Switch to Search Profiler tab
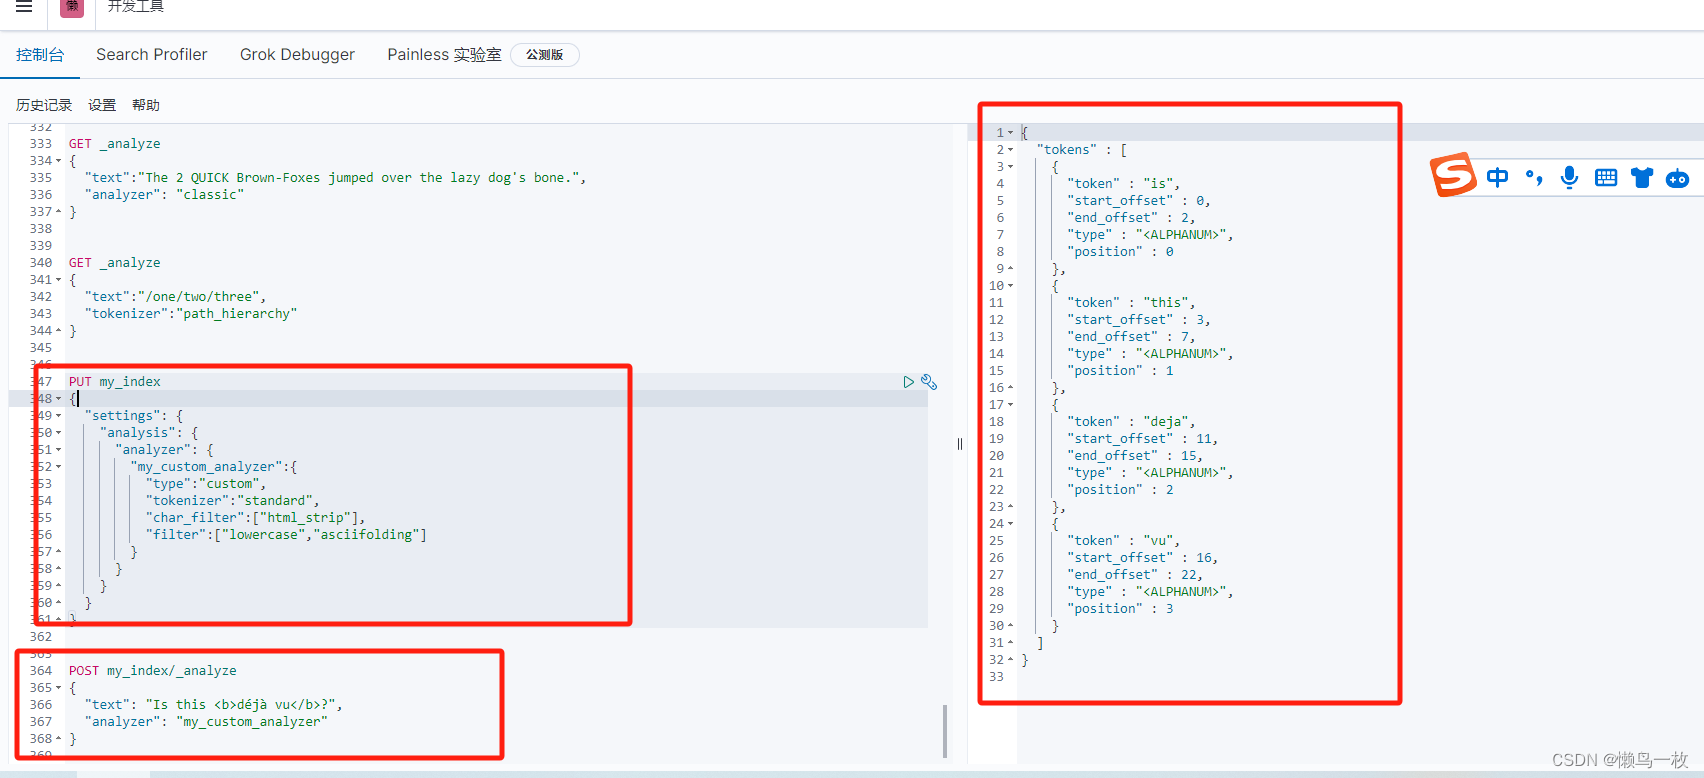The width and height of the screenshot is (1704, 778). pyautogui.click(x=152, y=55)
